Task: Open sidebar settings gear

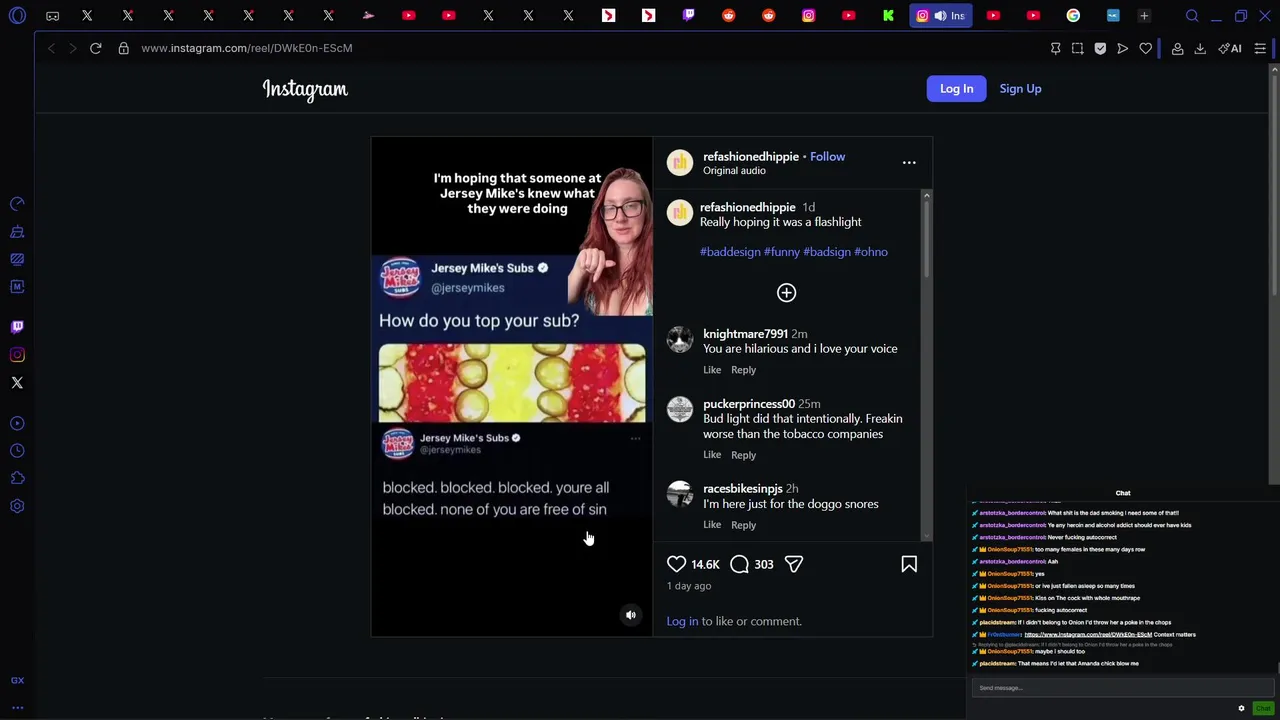Action: pos(17,506)
